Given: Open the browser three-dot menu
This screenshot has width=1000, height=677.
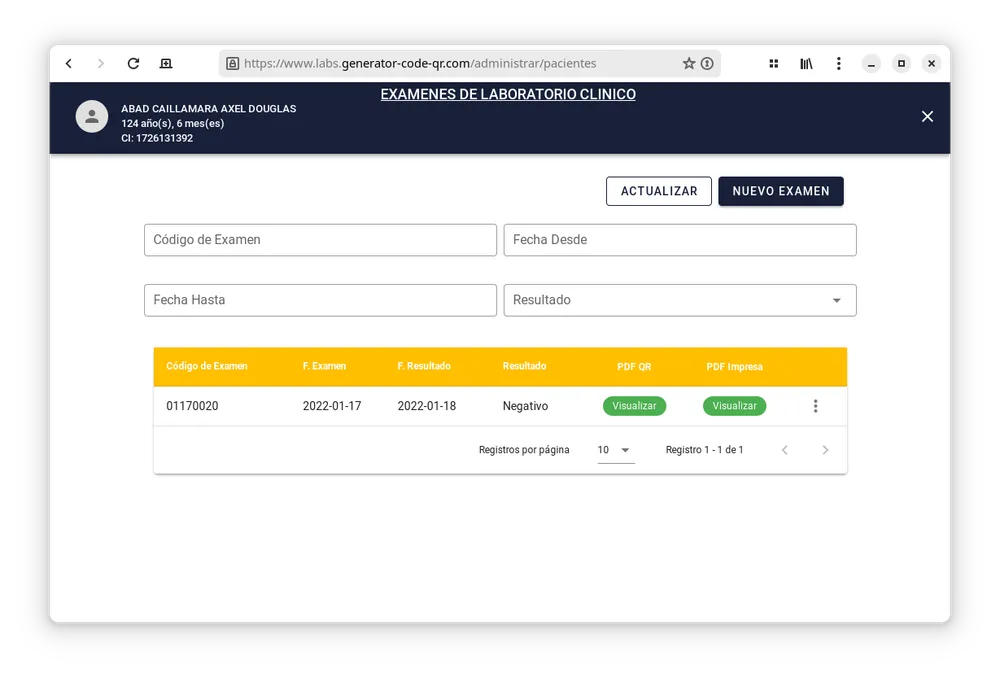Looking at the screenshot, I should click(x=839, y=63).
